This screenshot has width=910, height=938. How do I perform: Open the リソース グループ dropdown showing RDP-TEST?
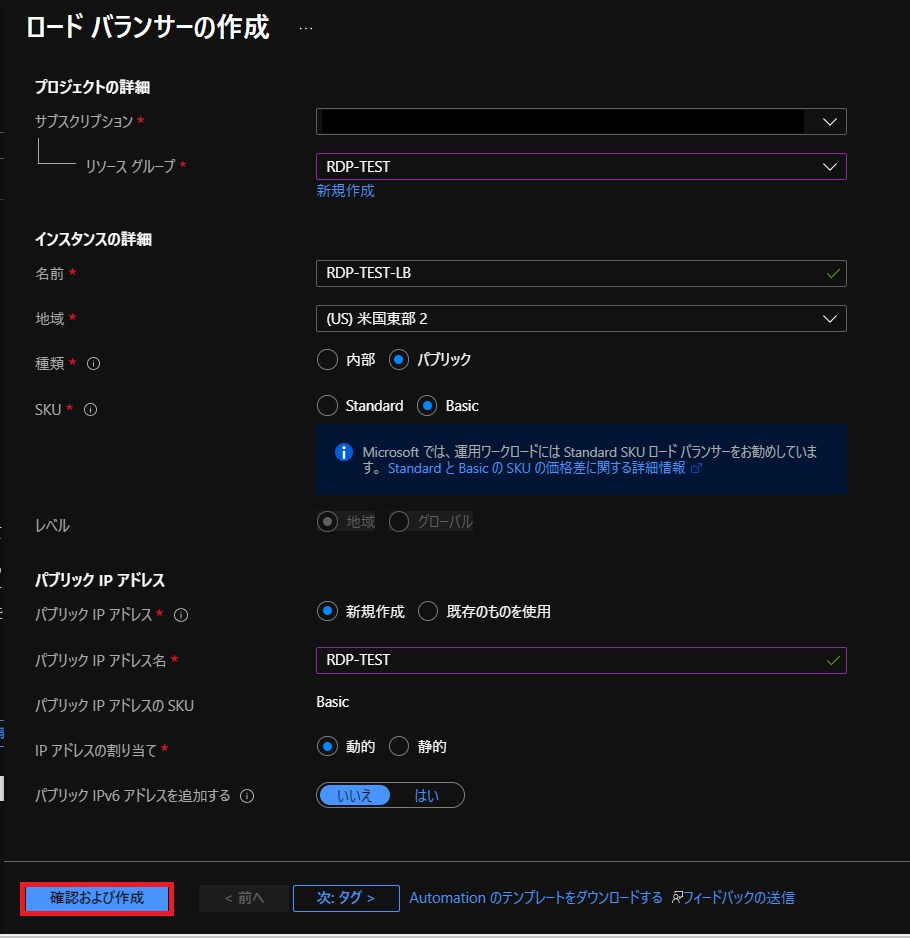click(x=581, y=166)
